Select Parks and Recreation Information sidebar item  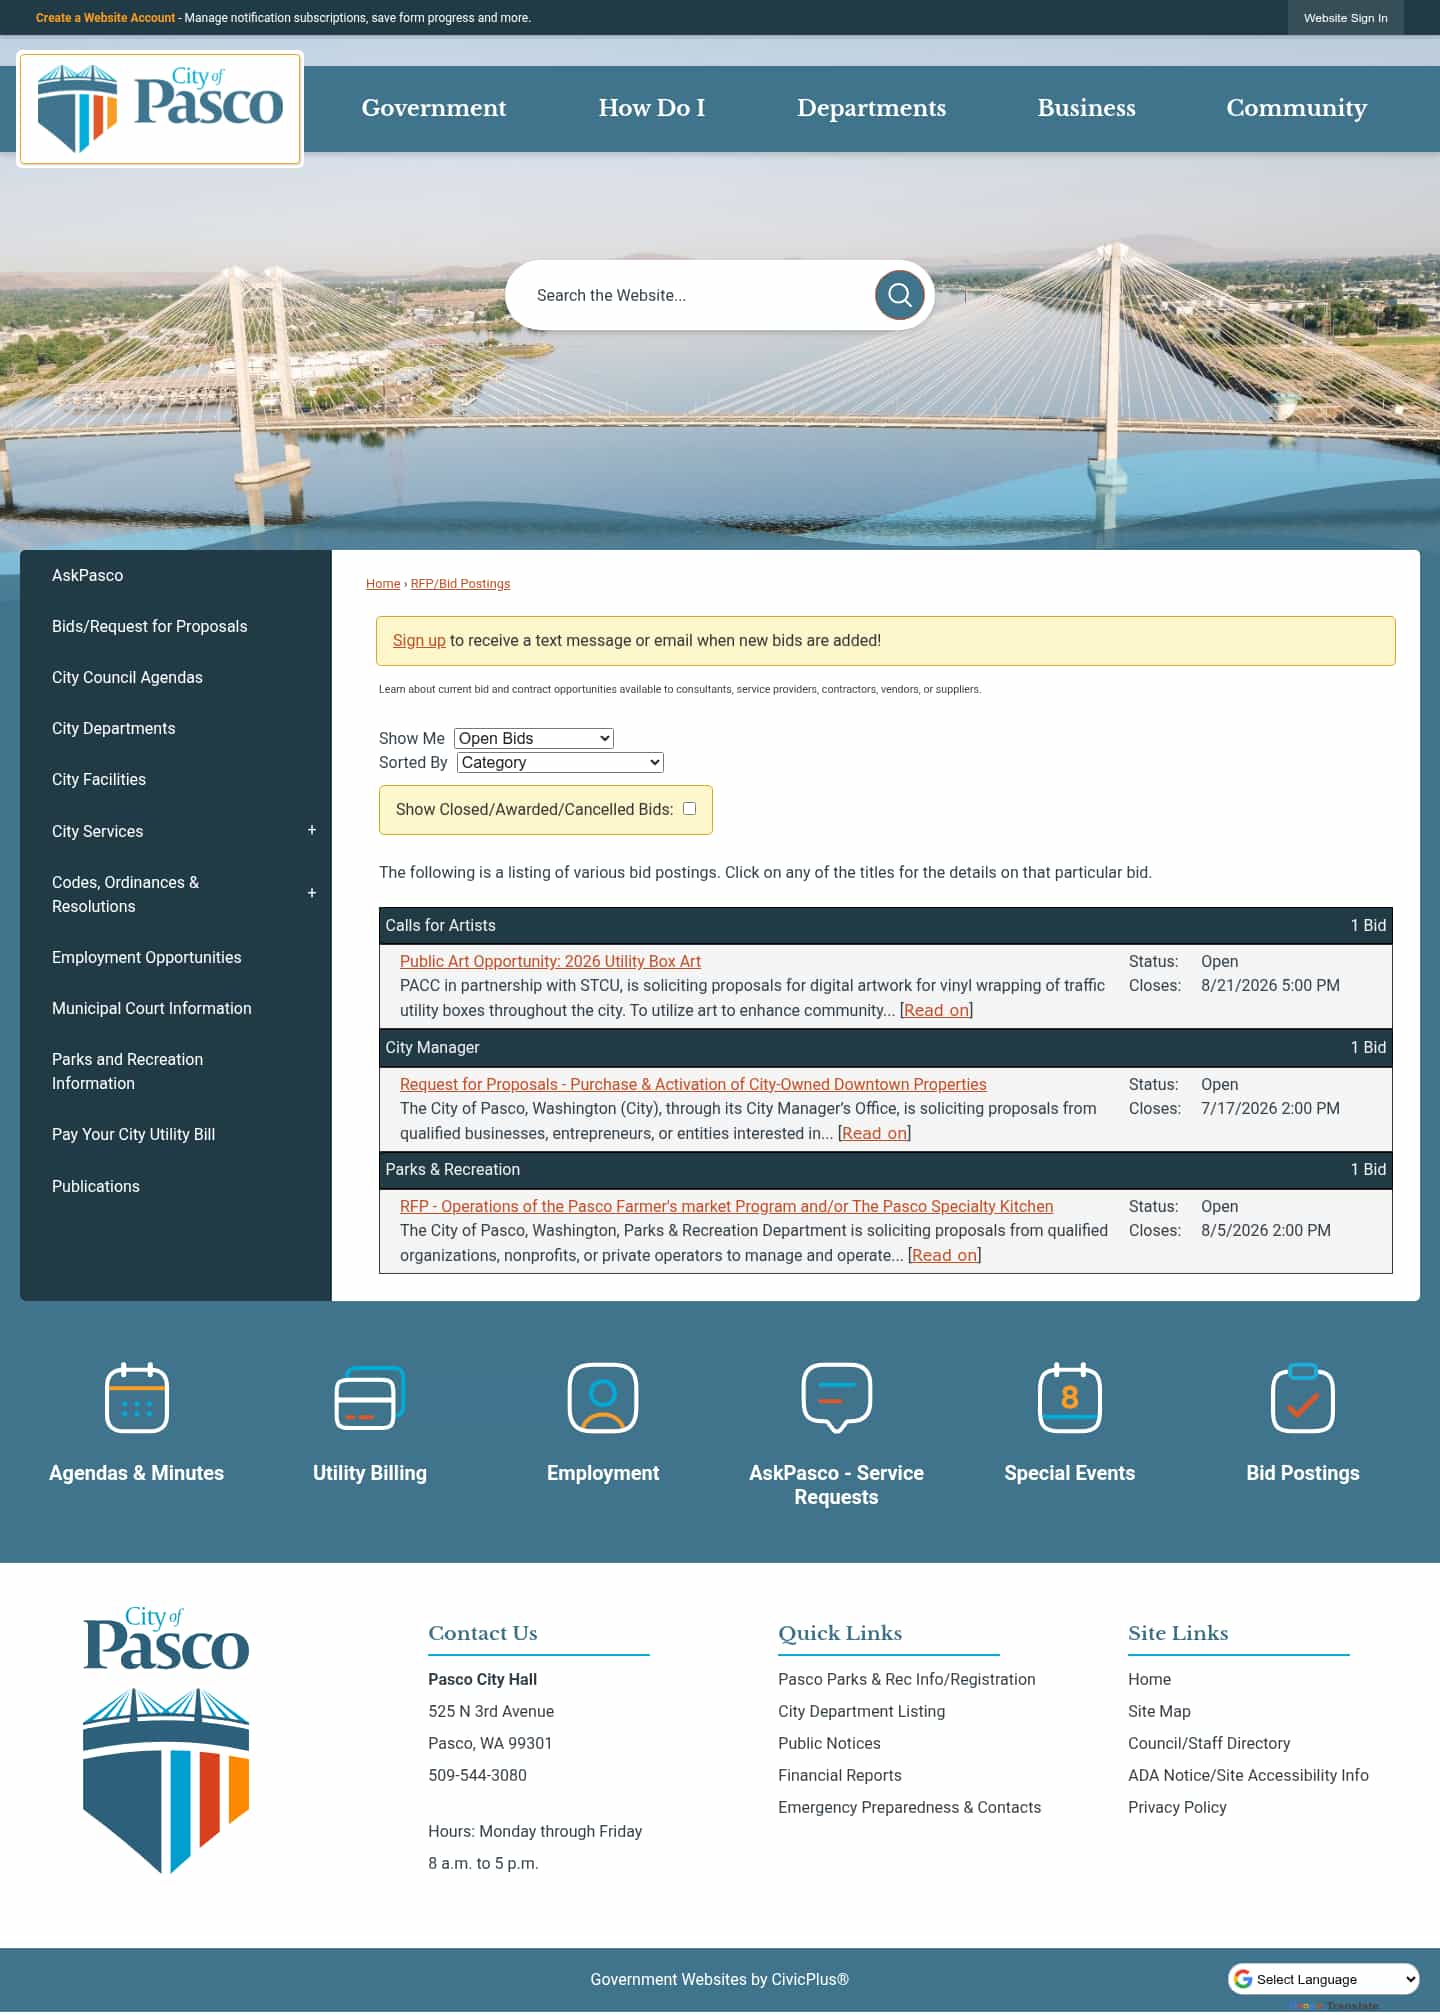pyautogui.click(x=128, y=1071)
